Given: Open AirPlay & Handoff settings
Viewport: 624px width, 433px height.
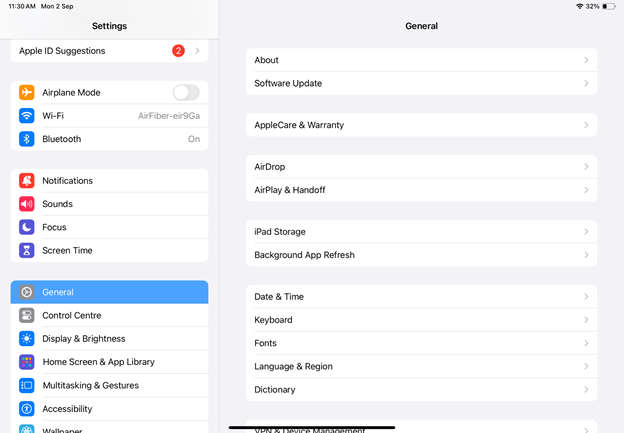Looking at the screenshot, I should (x=421, y=190).
